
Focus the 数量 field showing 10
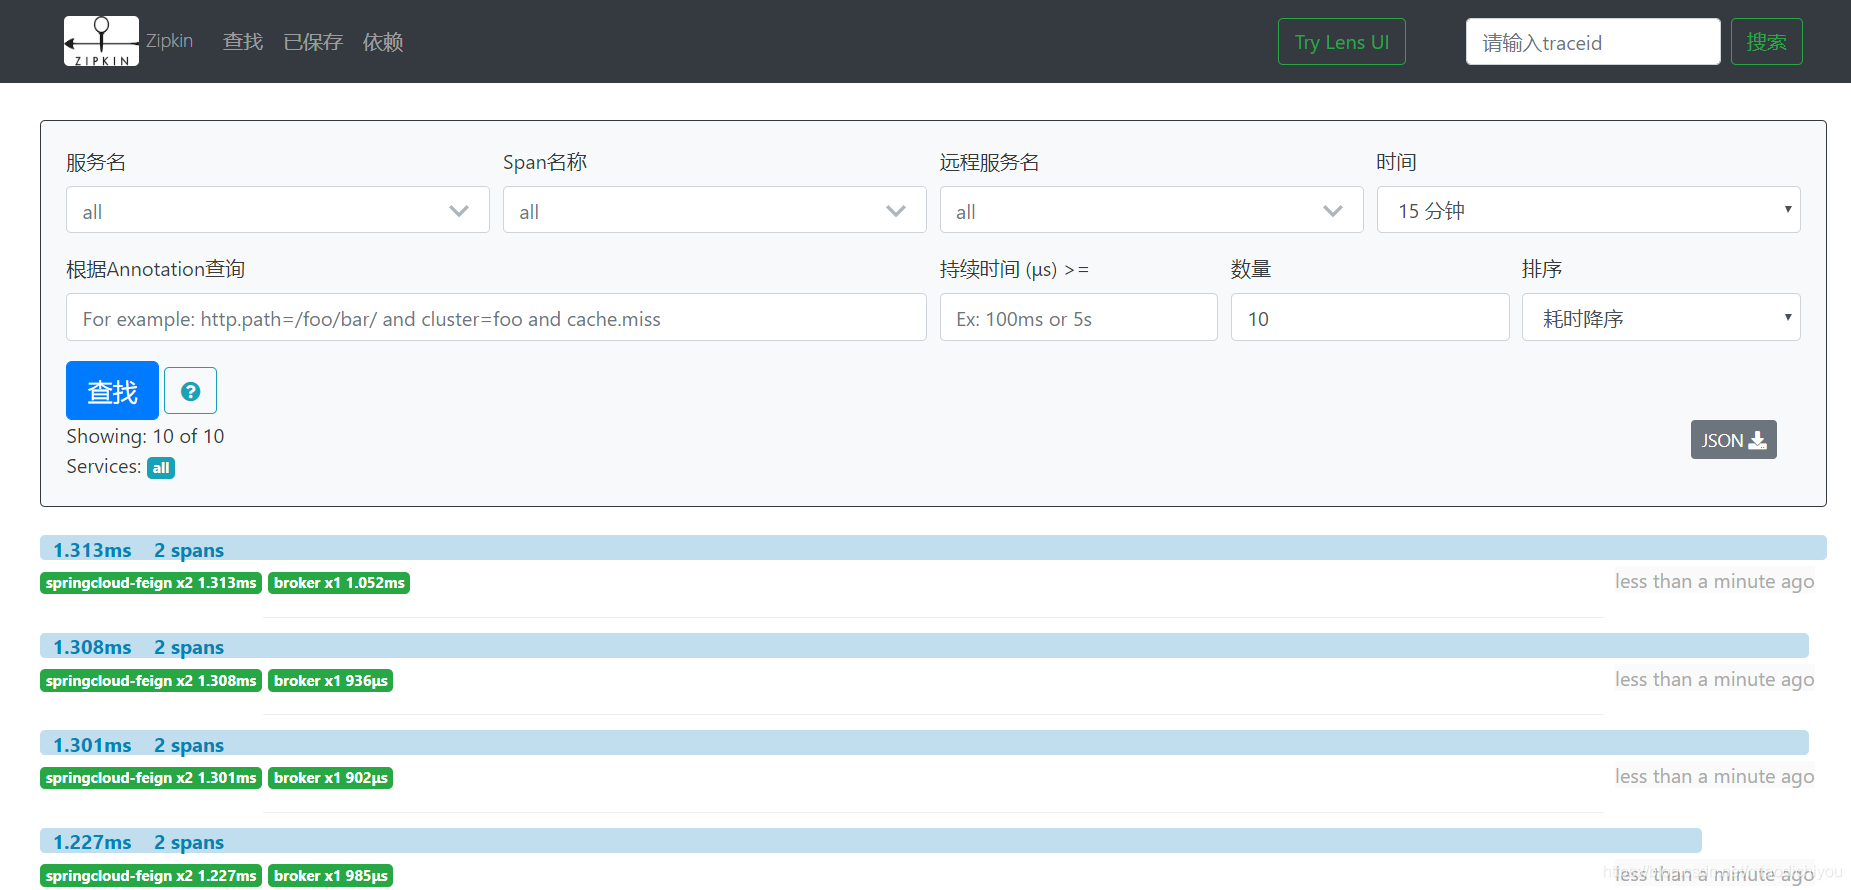click(1370, 317)
